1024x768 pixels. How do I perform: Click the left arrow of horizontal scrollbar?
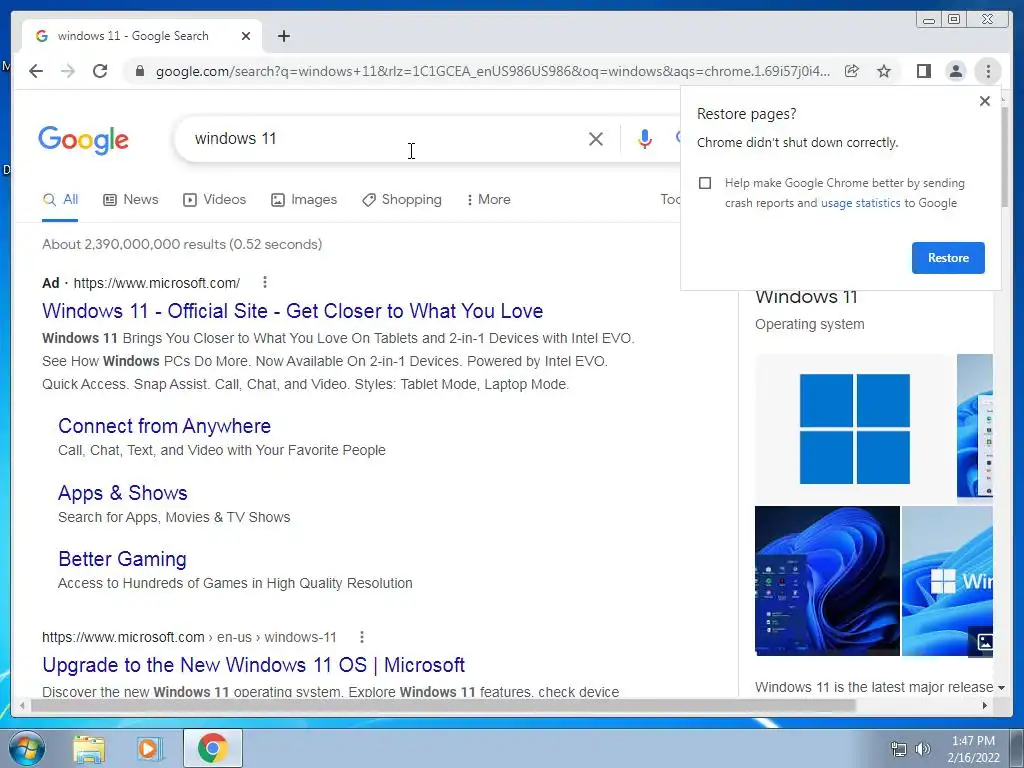(x=22, y=705)
